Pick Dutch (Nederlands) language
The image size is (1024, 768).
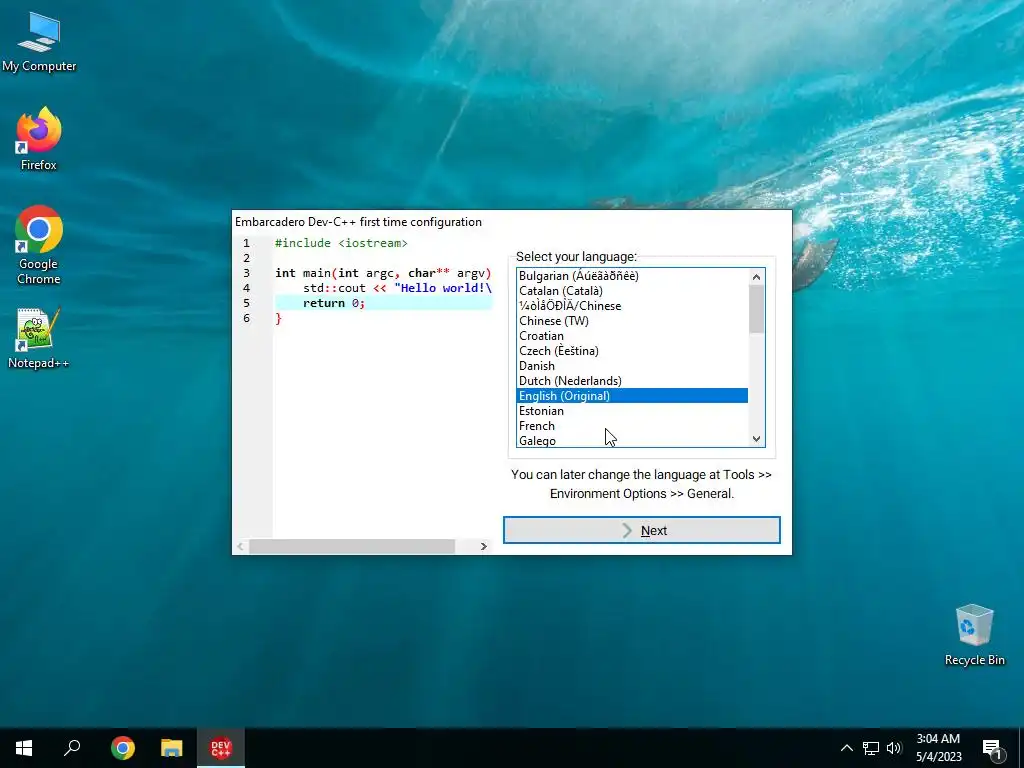click(x=632, y=381)
